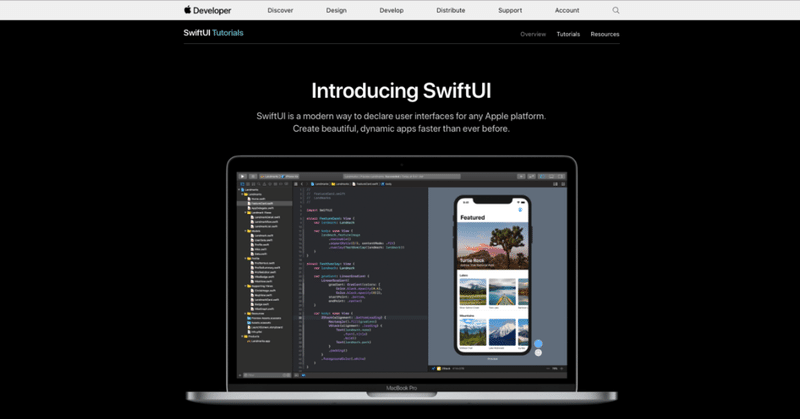Select the Tutorials tab
The height and width of the screenshot is (419, 800).
[568, 34]
